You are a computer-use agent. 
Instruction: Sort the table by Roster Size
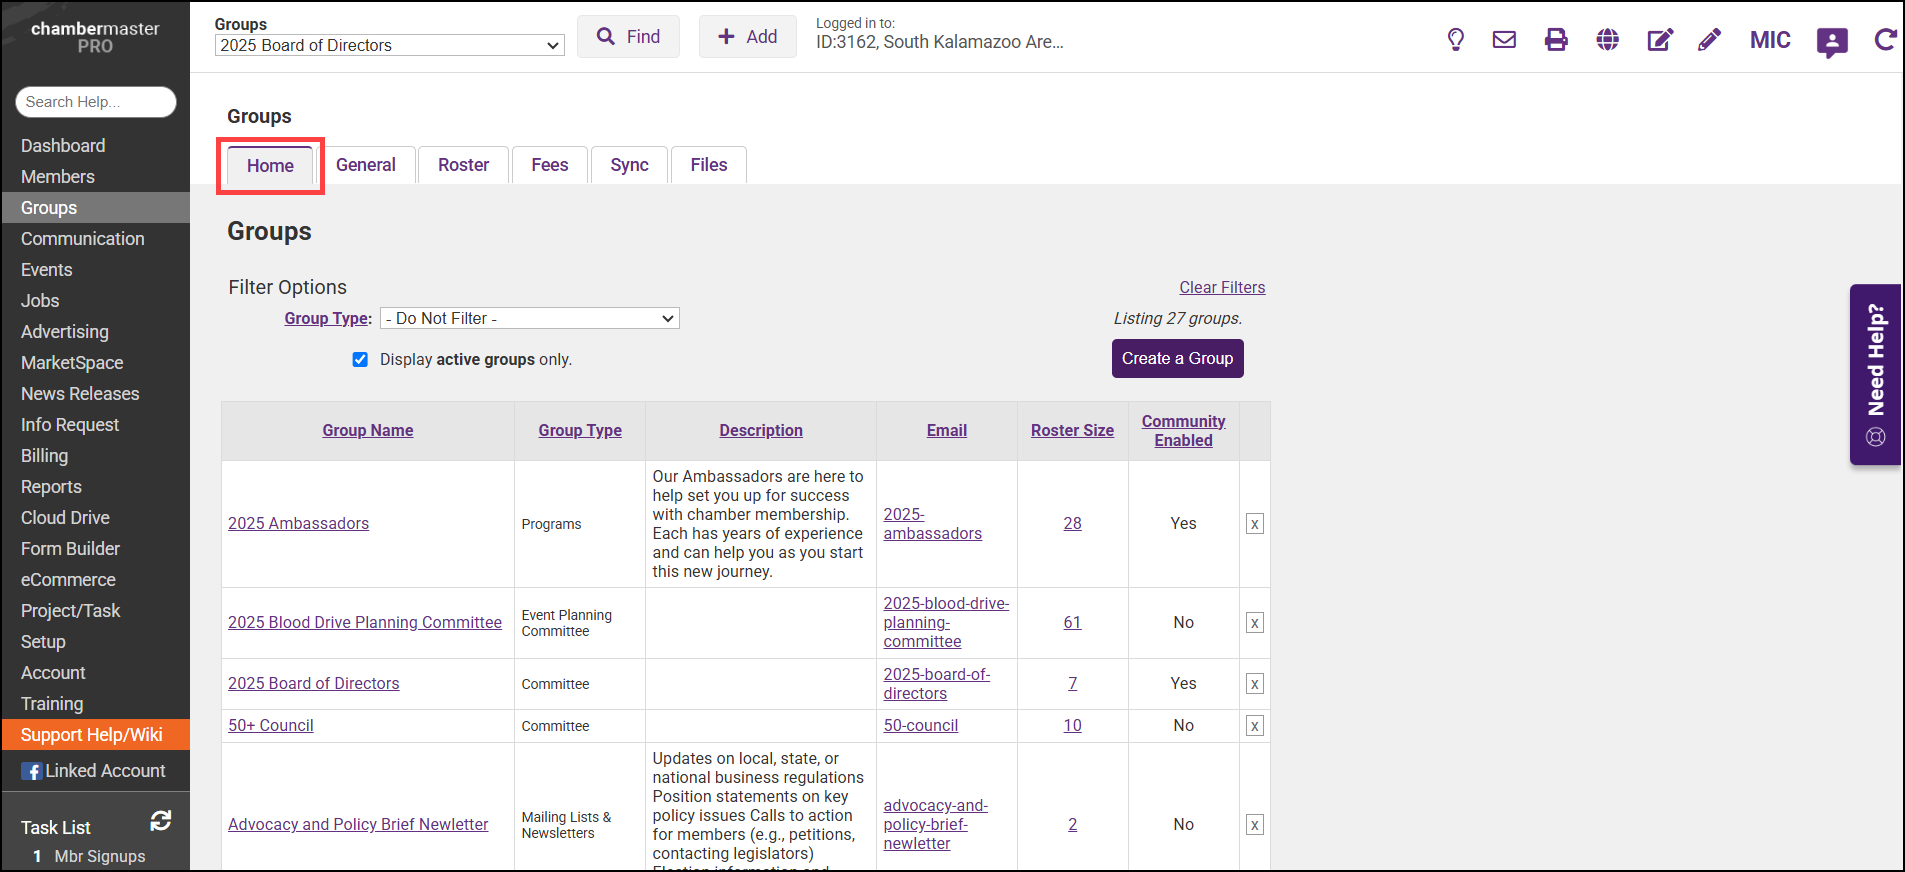[1072, 430]
